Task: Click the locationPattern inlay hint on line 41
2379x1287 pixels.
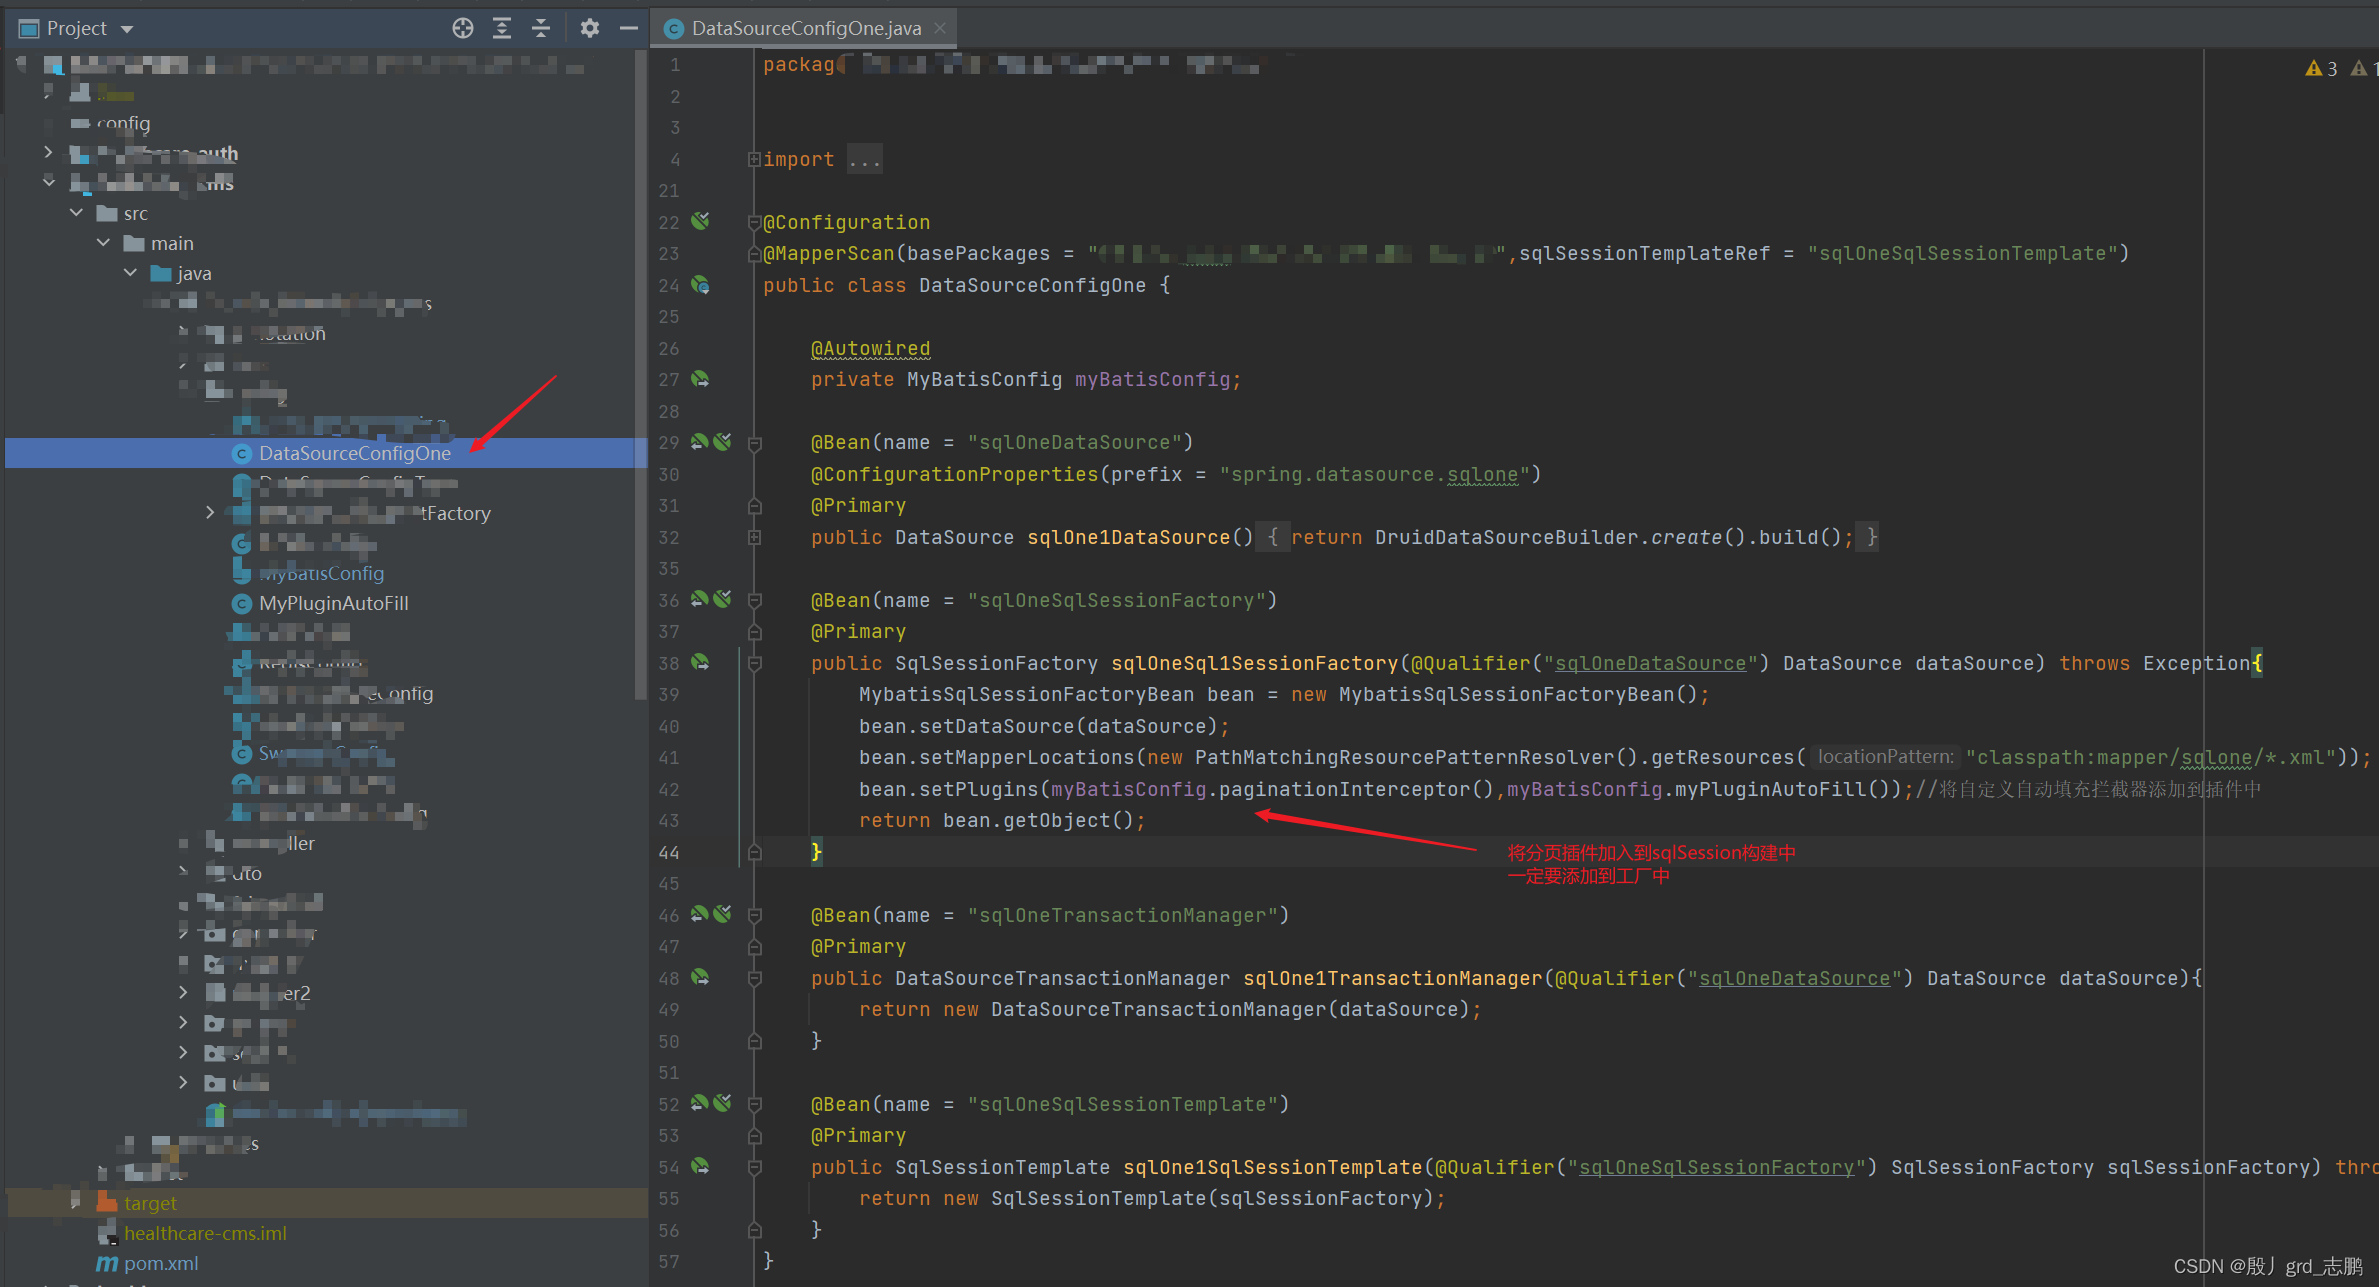Action: [1884, 757]
